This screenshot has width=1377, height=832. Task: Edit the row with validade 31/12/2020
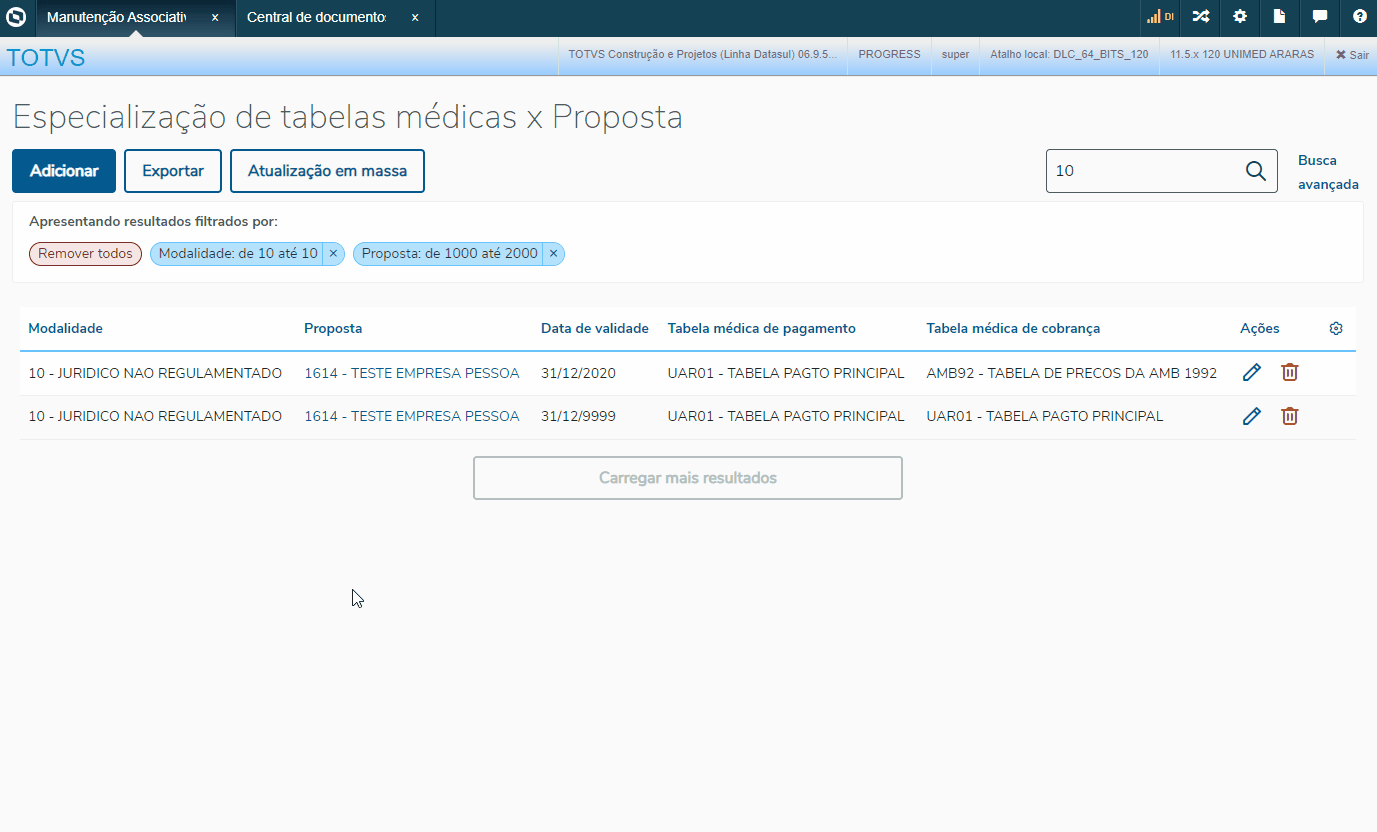click(x=1251, y=372)
